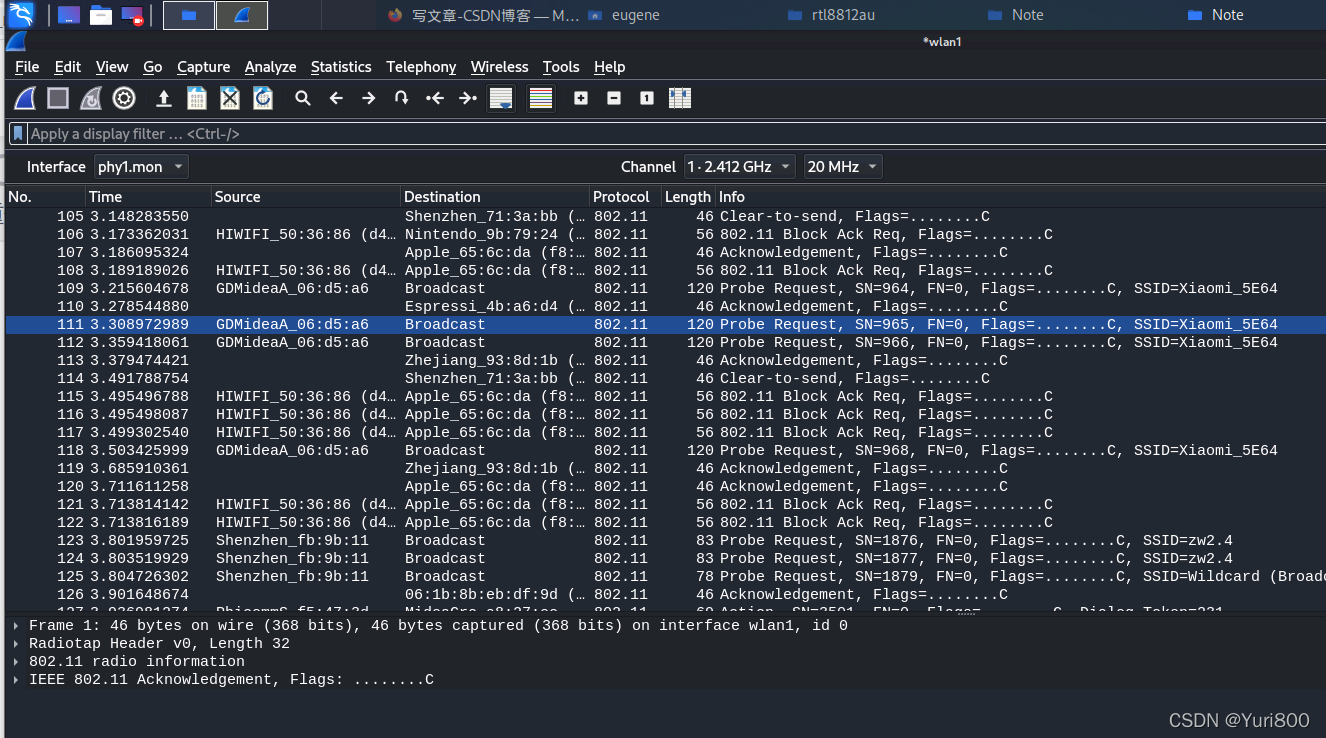
Task: Click the screen recorder panel icon
Action: pyautogui.click(x=132, y=15)
